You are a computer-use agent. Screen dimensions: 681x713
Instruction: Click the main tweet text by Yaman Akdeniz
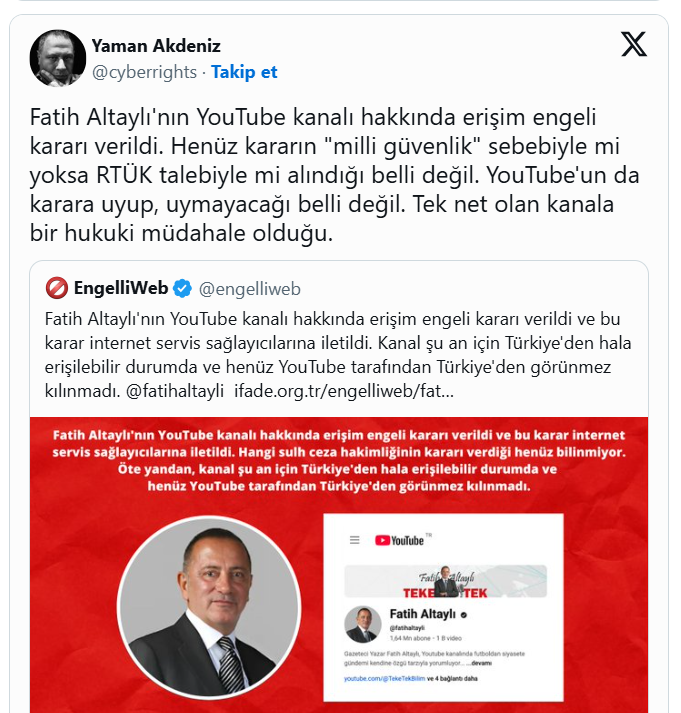(x=334, y=175)
